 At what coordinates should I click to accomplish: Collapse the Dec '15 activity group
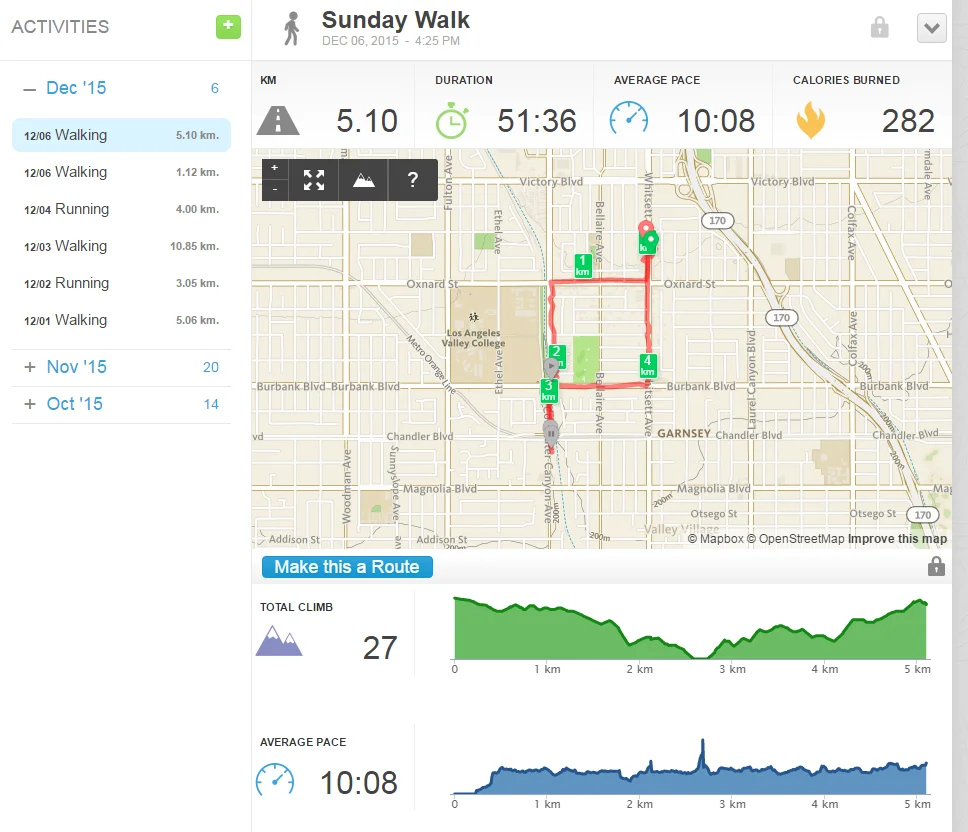pos(31,88)
